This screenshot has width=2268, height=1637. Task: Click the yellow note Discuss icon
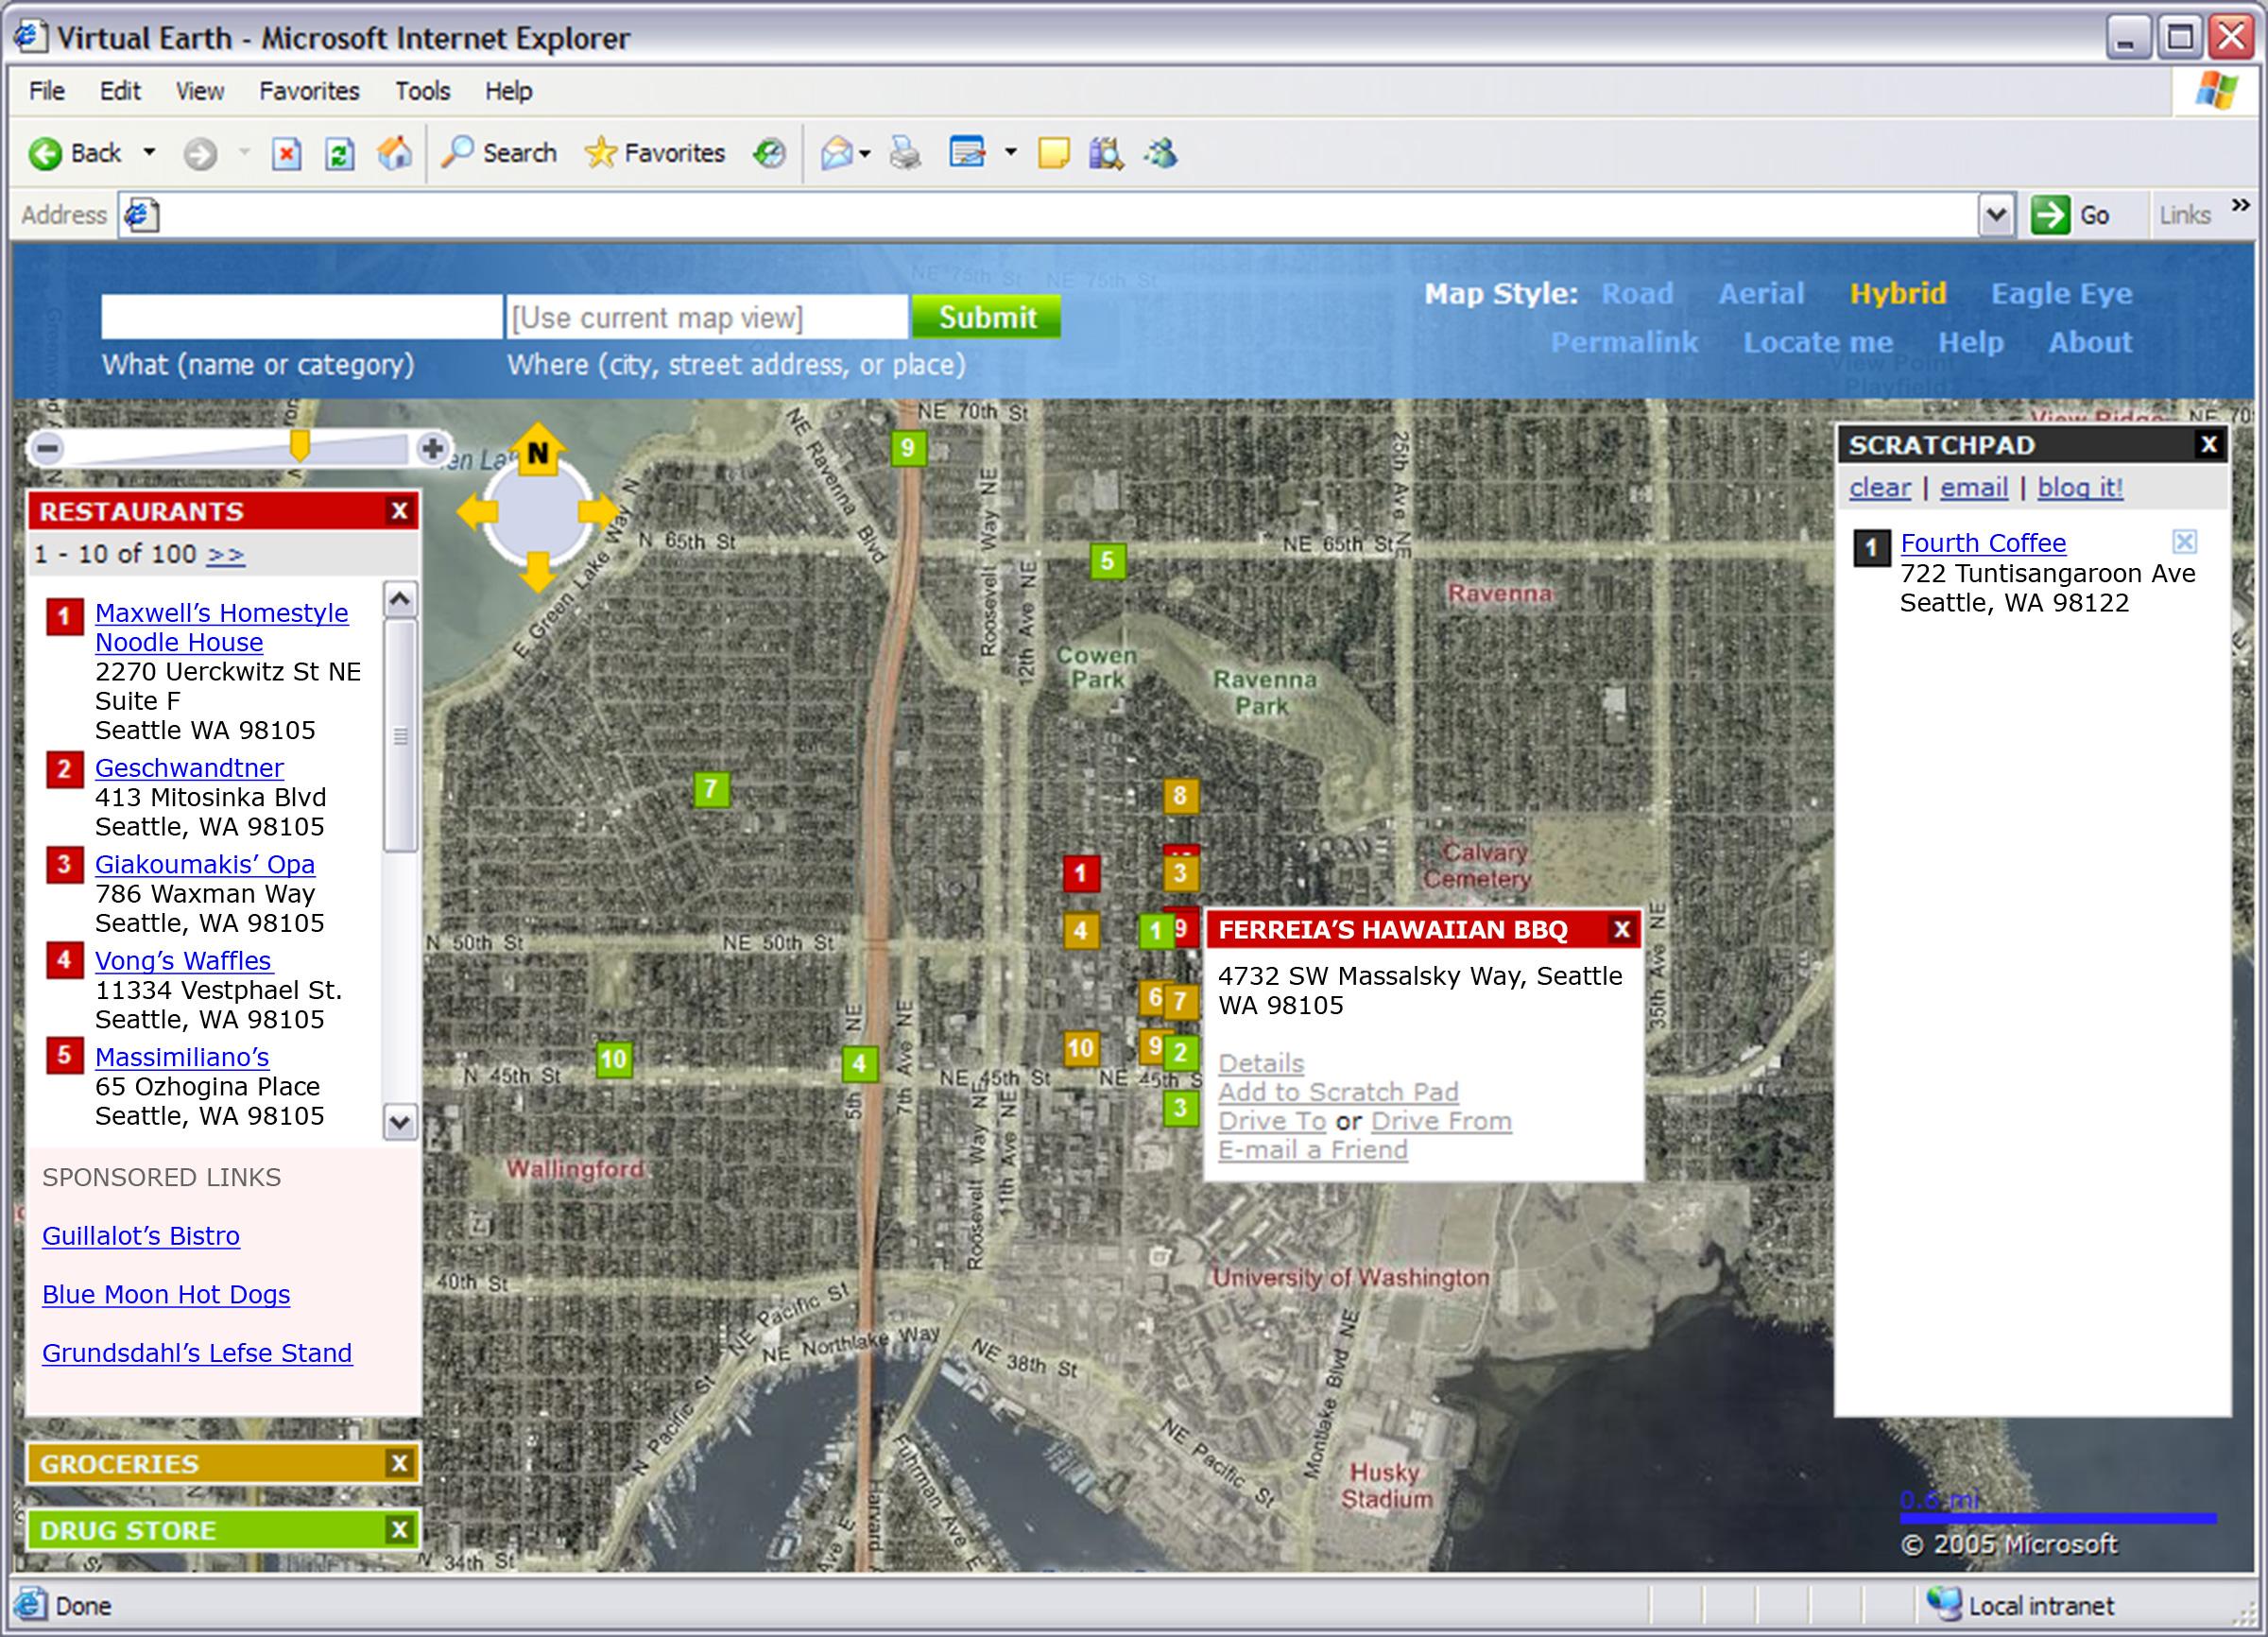point(1053,153)
